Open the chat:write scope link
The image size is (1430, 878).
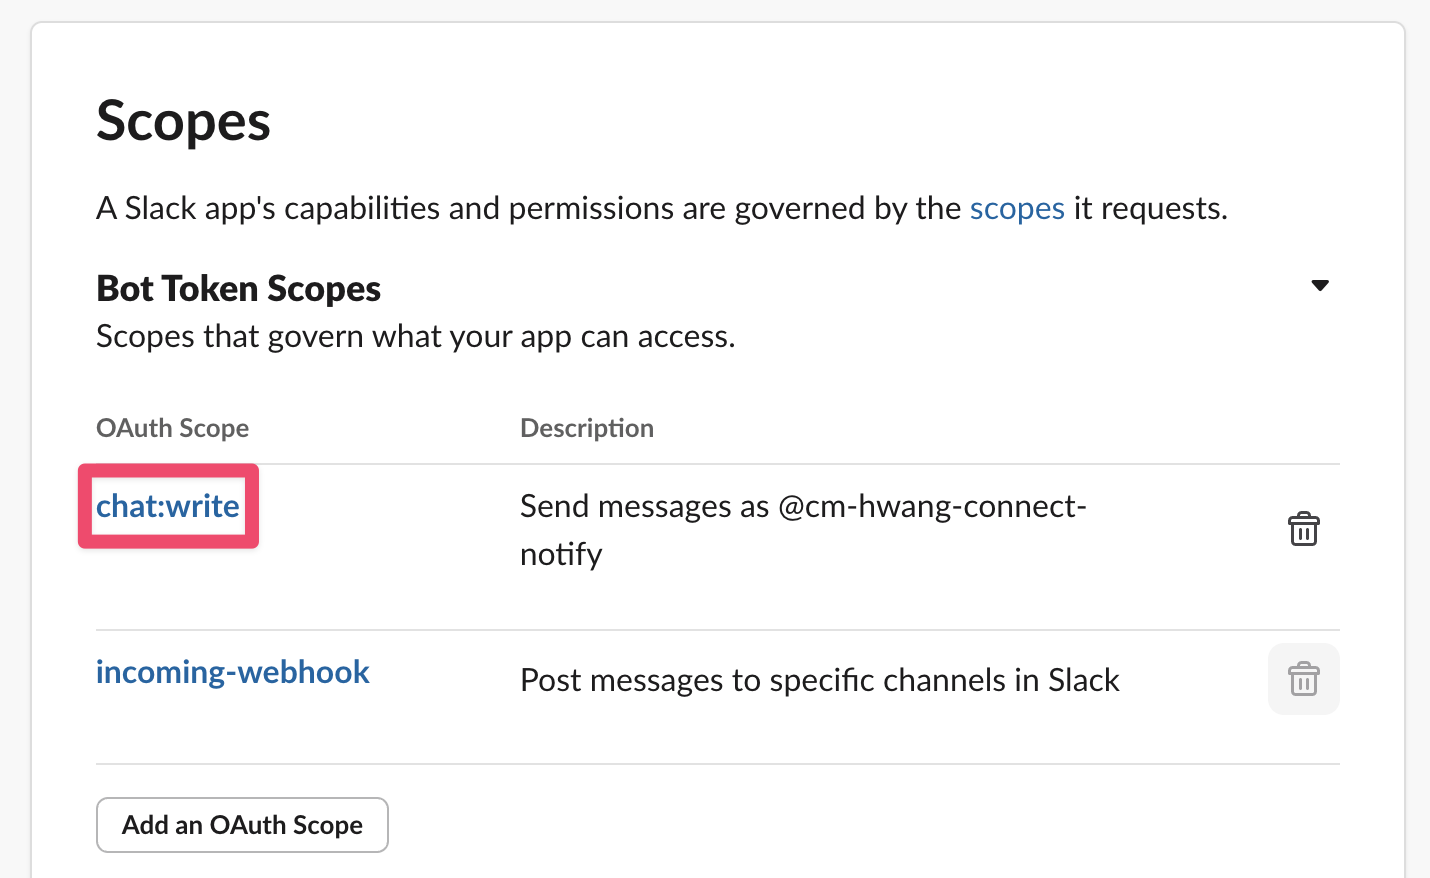click(x=168, y=506)
